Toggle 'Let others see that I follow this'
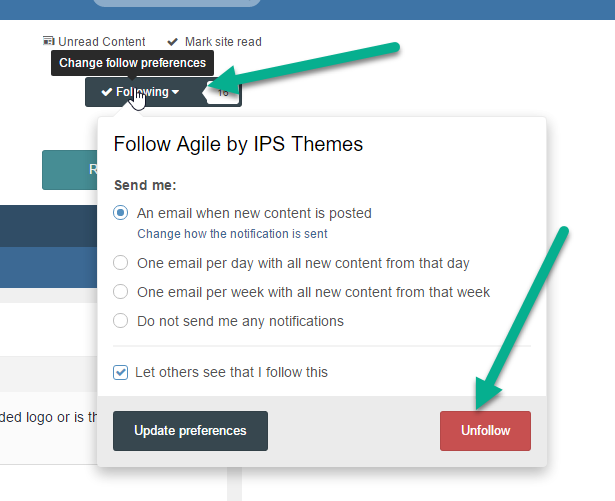The height and width of the screenshot is (501, 615). click(x=121, y=372)
